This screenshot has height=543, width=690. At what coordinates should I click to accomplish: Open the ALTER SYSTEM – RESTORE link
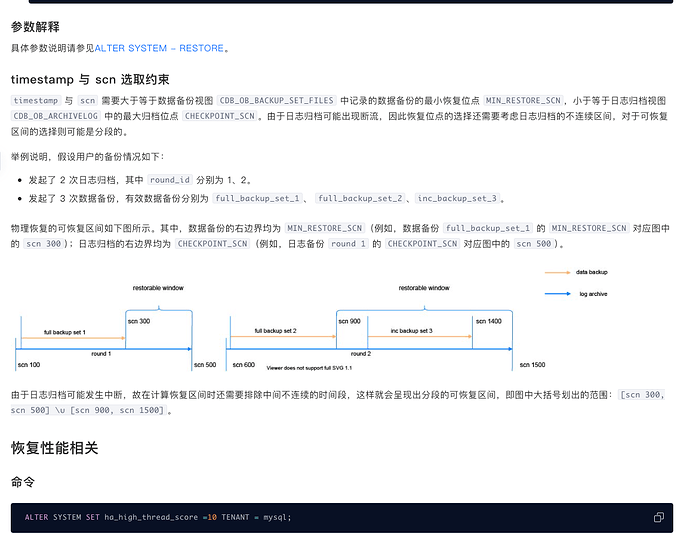click(159, 48)
